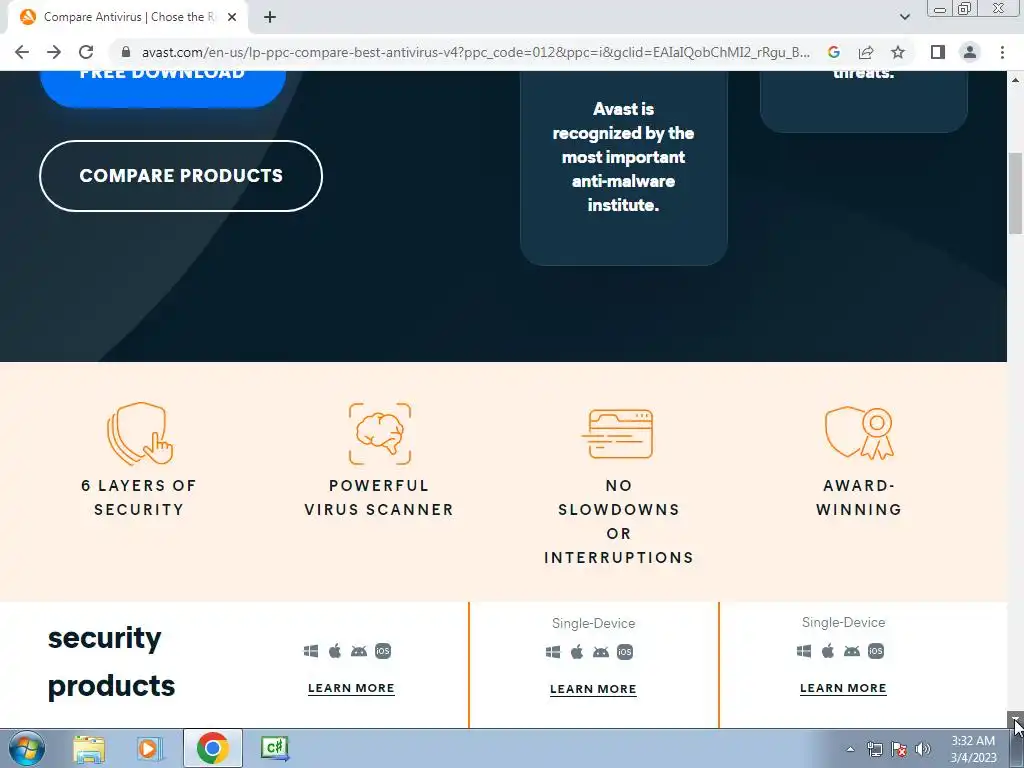Open Windows Explorer from taskbar
1024x768 pixels.
coord(89,748)
